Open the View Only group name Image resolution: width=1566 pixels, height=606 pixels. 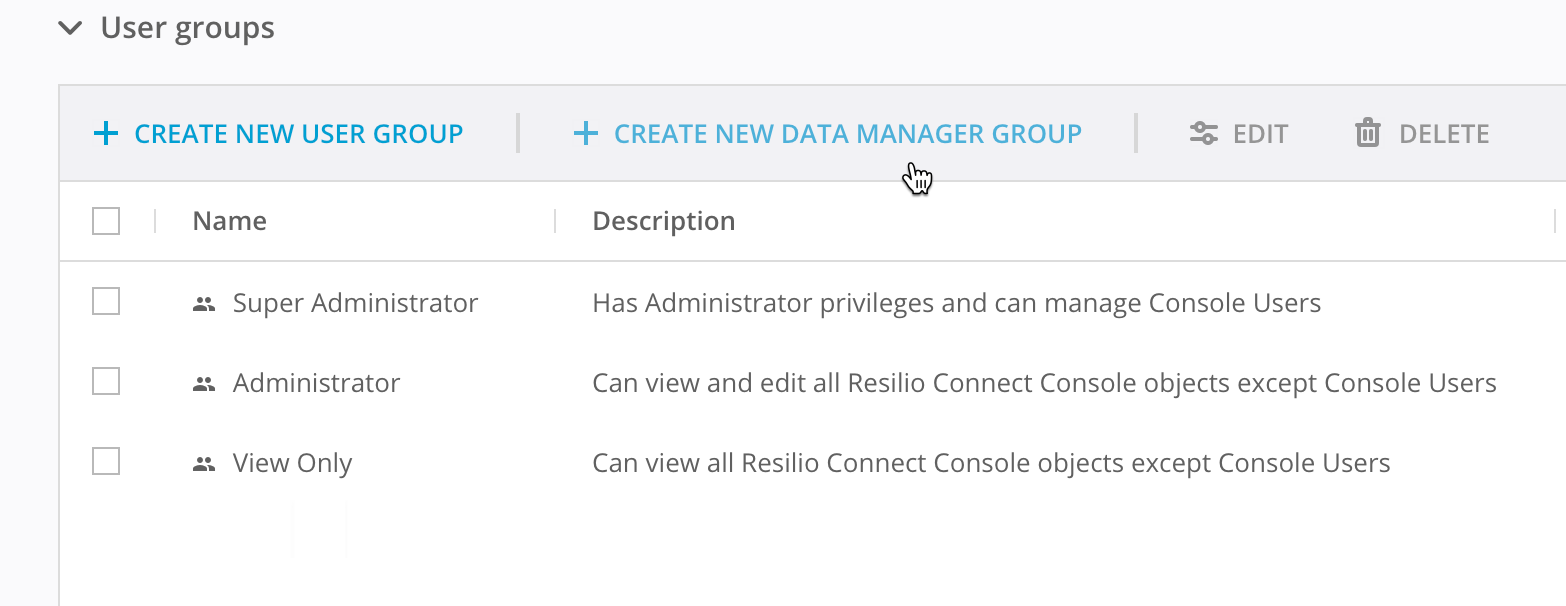(292, 463)
